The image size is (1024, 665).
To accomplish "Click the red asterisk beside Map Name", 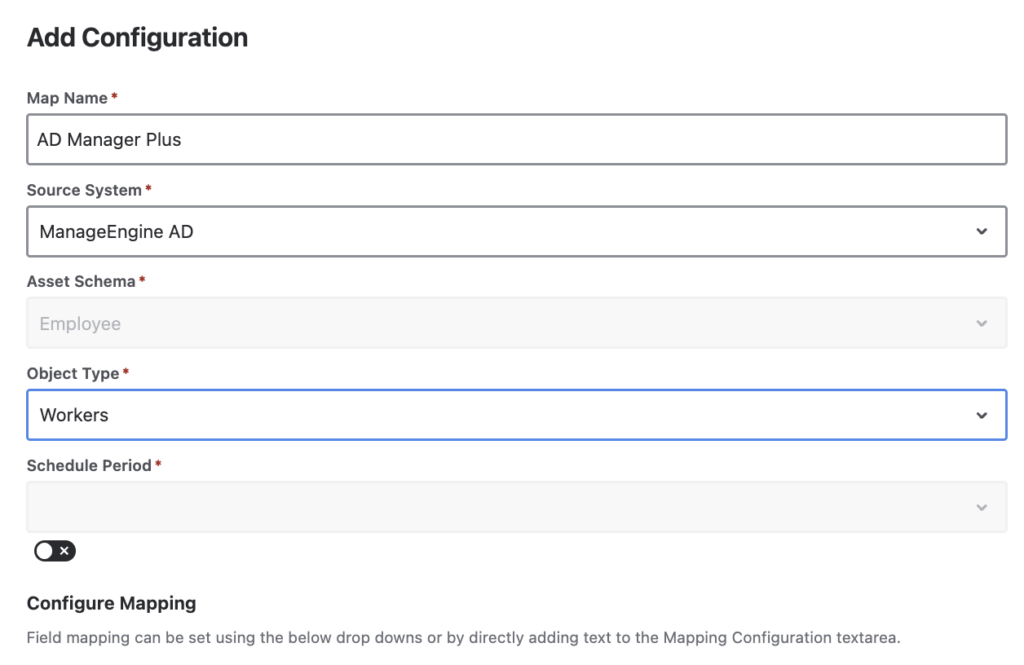I will pos(114,97).
